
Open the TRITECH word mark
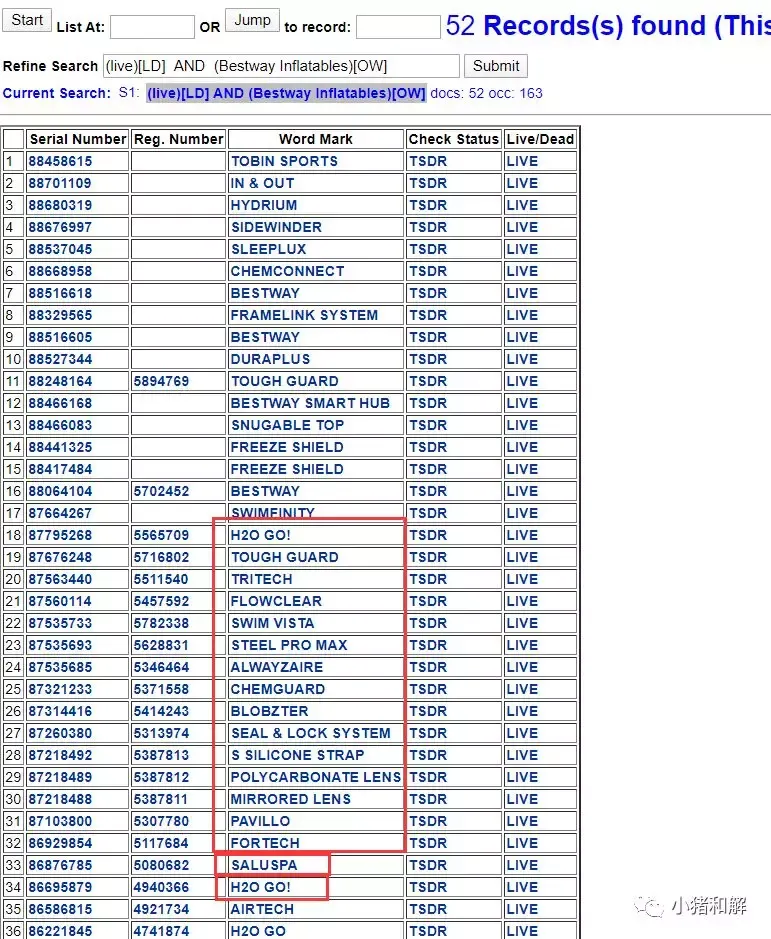pyautogui.click(x=262, y=580)
